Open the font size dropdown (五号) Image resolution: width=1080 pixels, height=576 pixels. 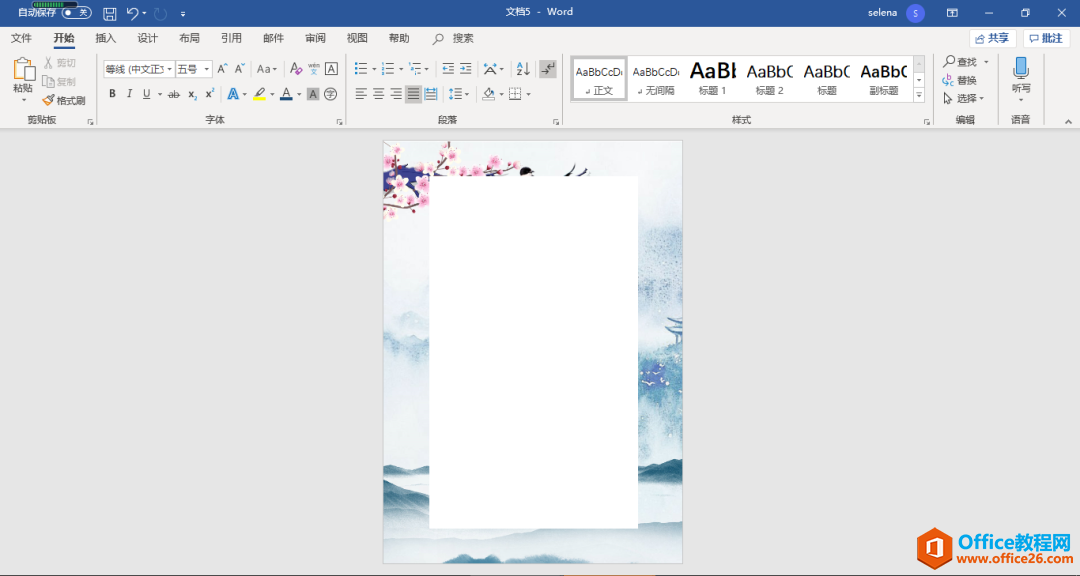click(x=194, y=69)
